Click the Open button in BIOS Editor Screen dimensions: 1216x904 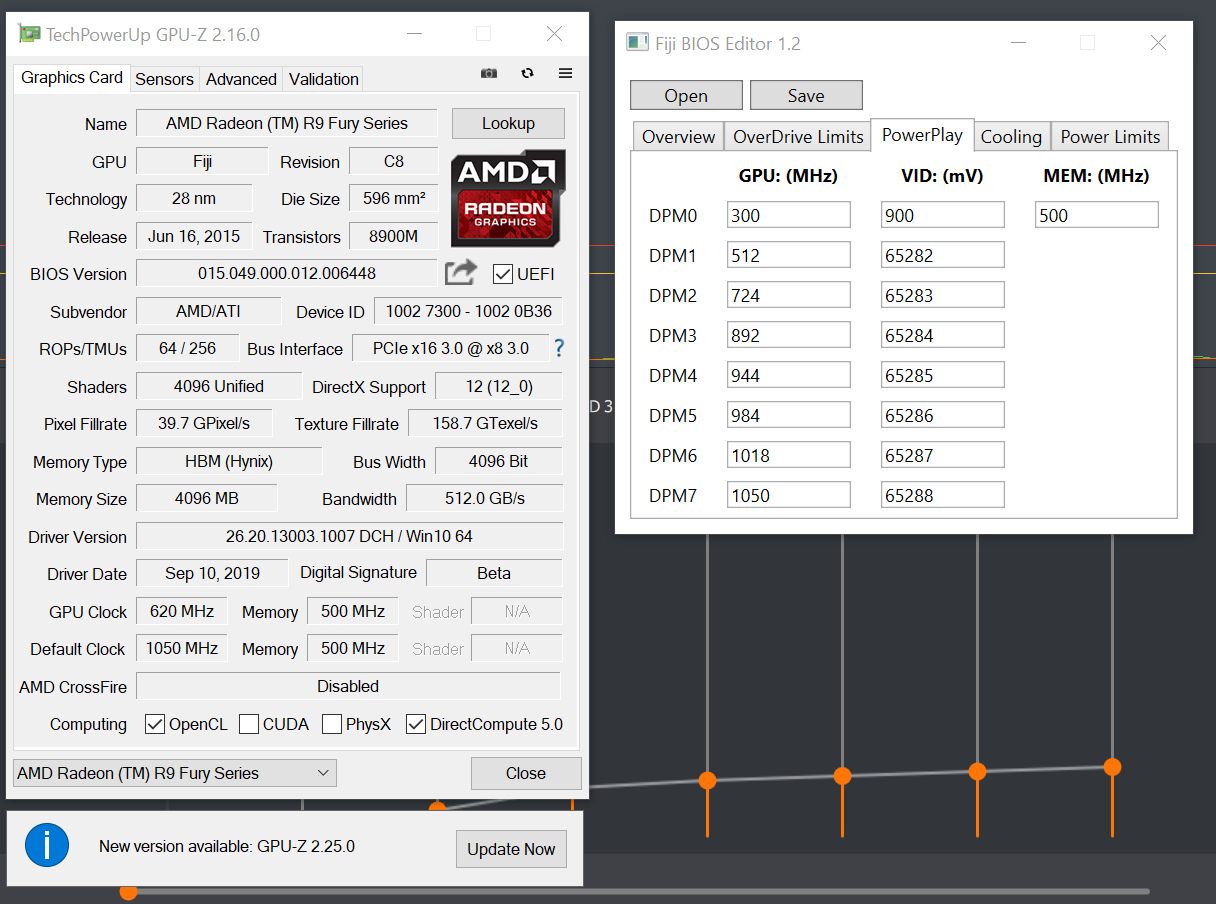click(686, 96)
